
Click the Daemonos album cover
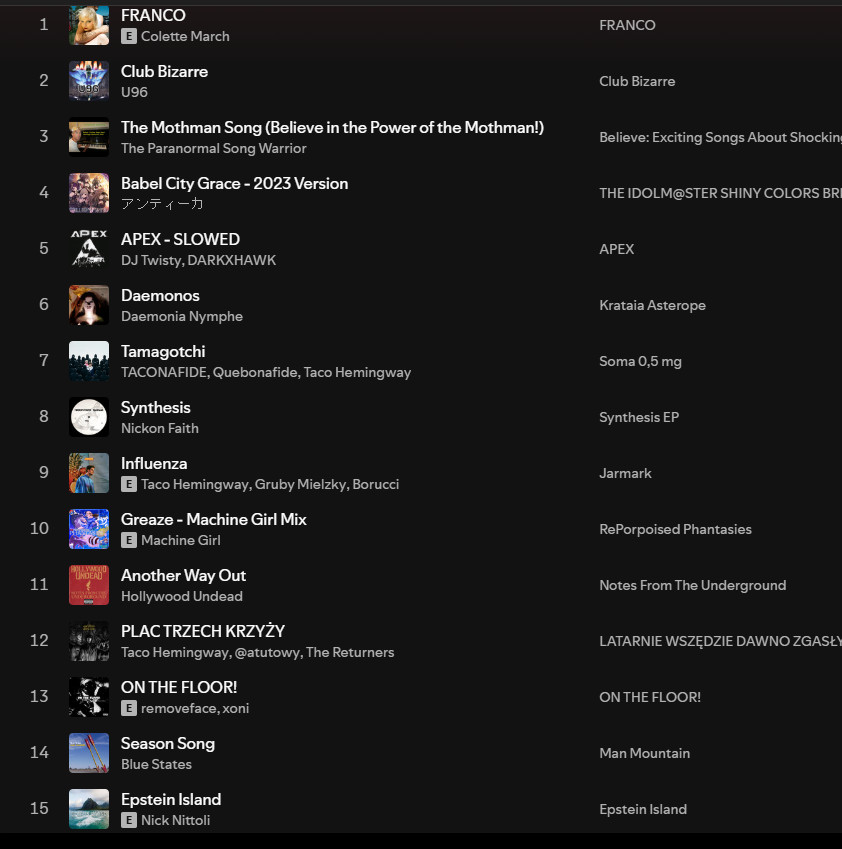coord(89,305)
